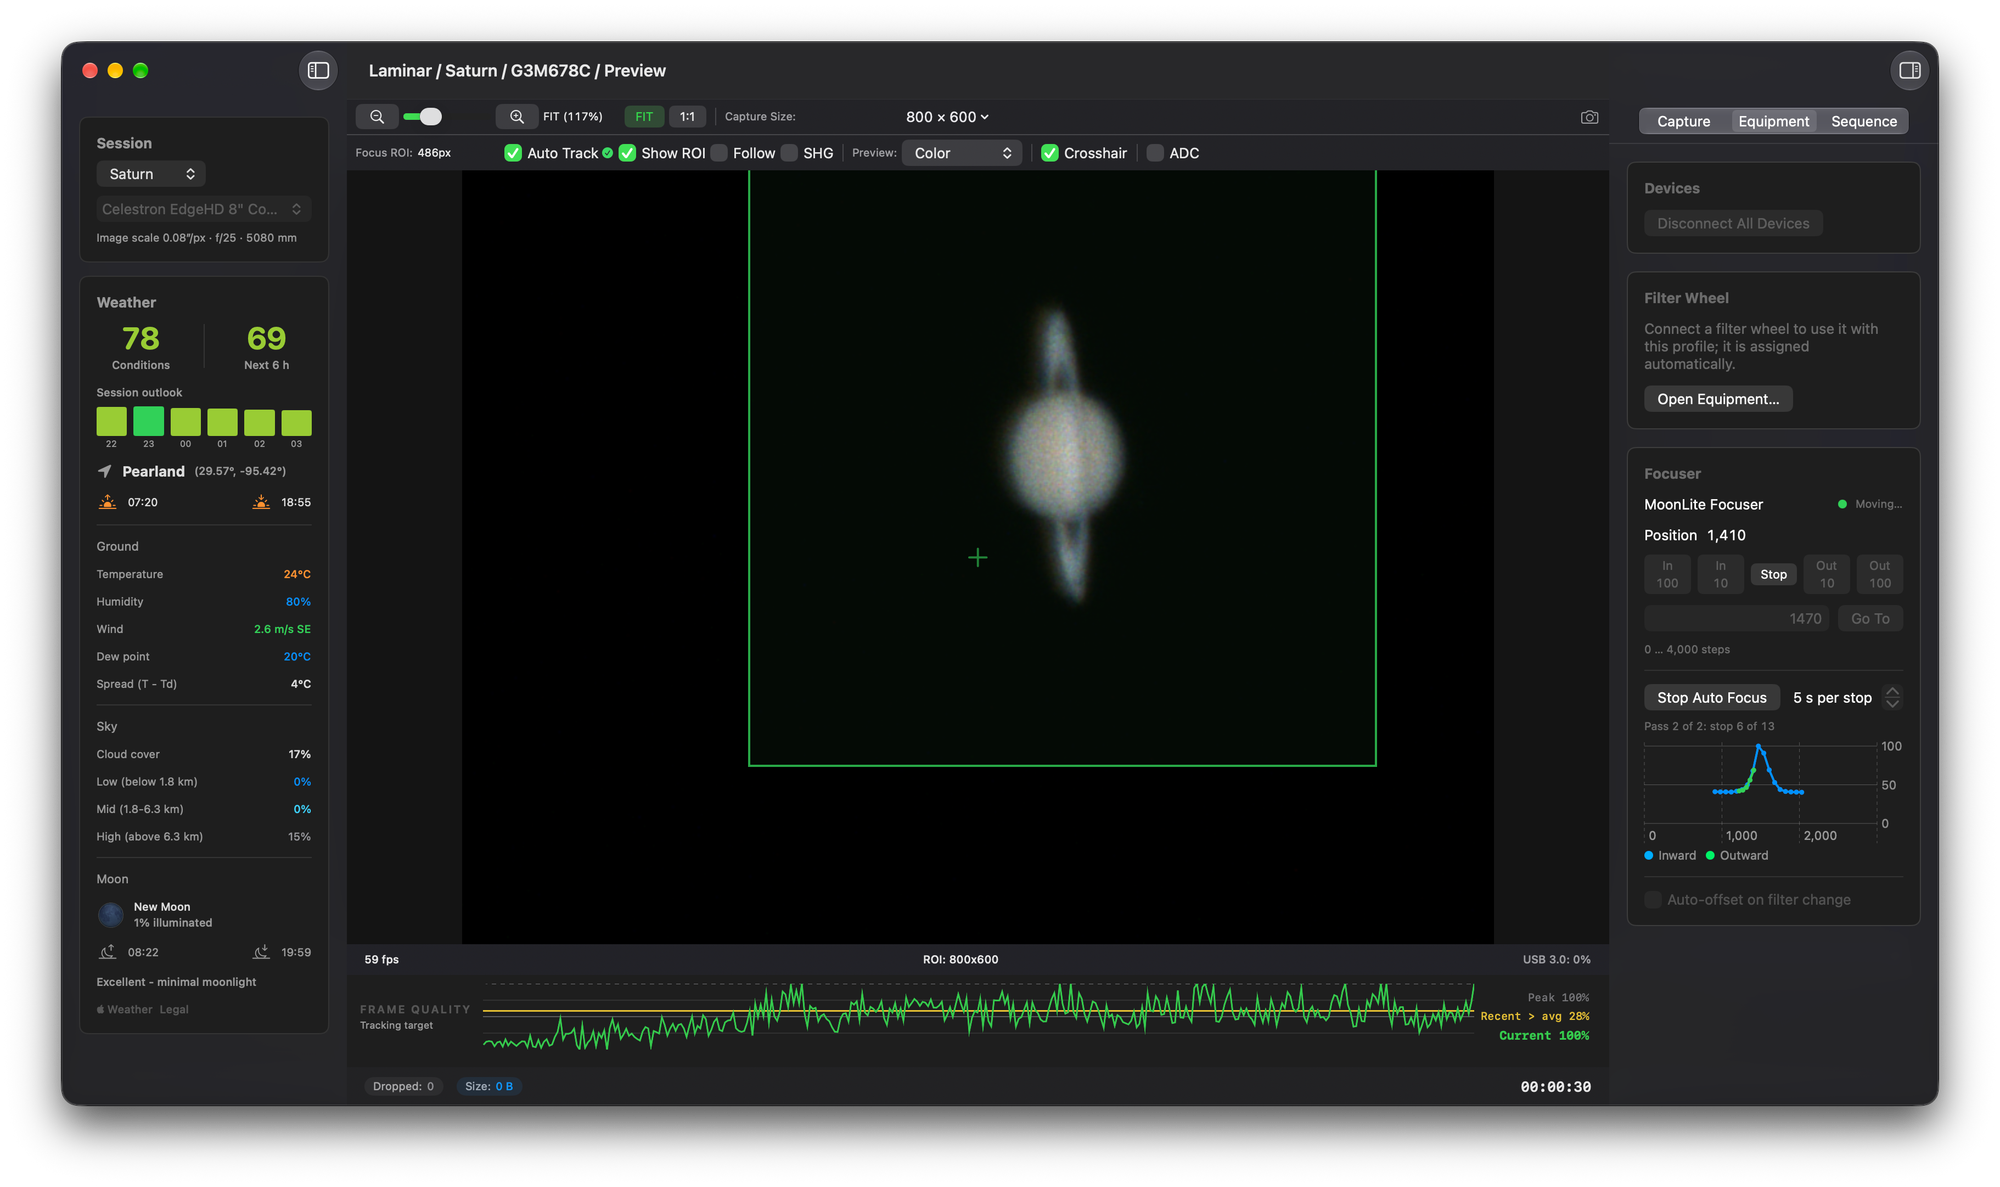Viewport: 2000px width, 1187px height.
Task: Click the moonset icon beside 19:59
Action: click(261, 952)
